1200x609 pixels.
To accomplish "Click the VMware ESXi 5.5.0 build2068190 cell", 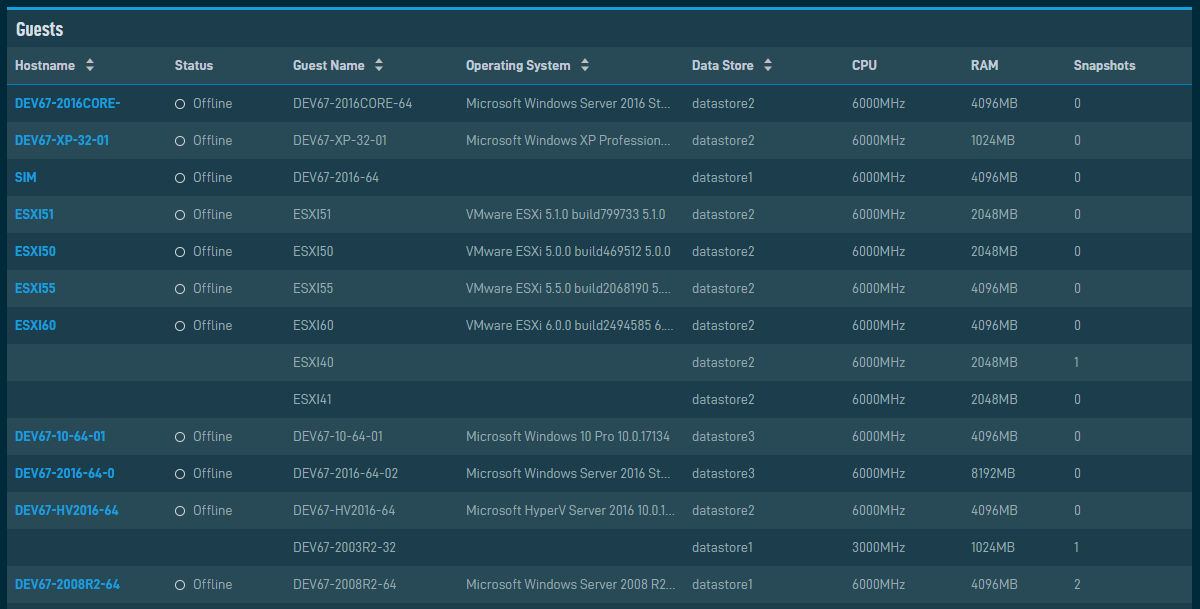I will click(570, 288).
